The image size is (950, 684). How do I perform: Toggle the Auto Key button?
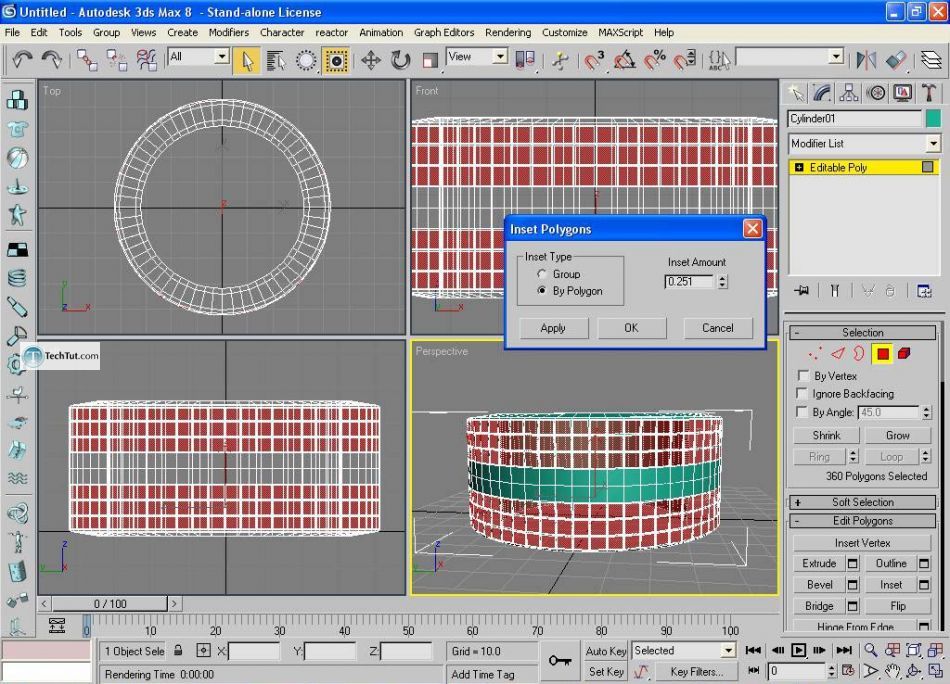tap(605, 651)
